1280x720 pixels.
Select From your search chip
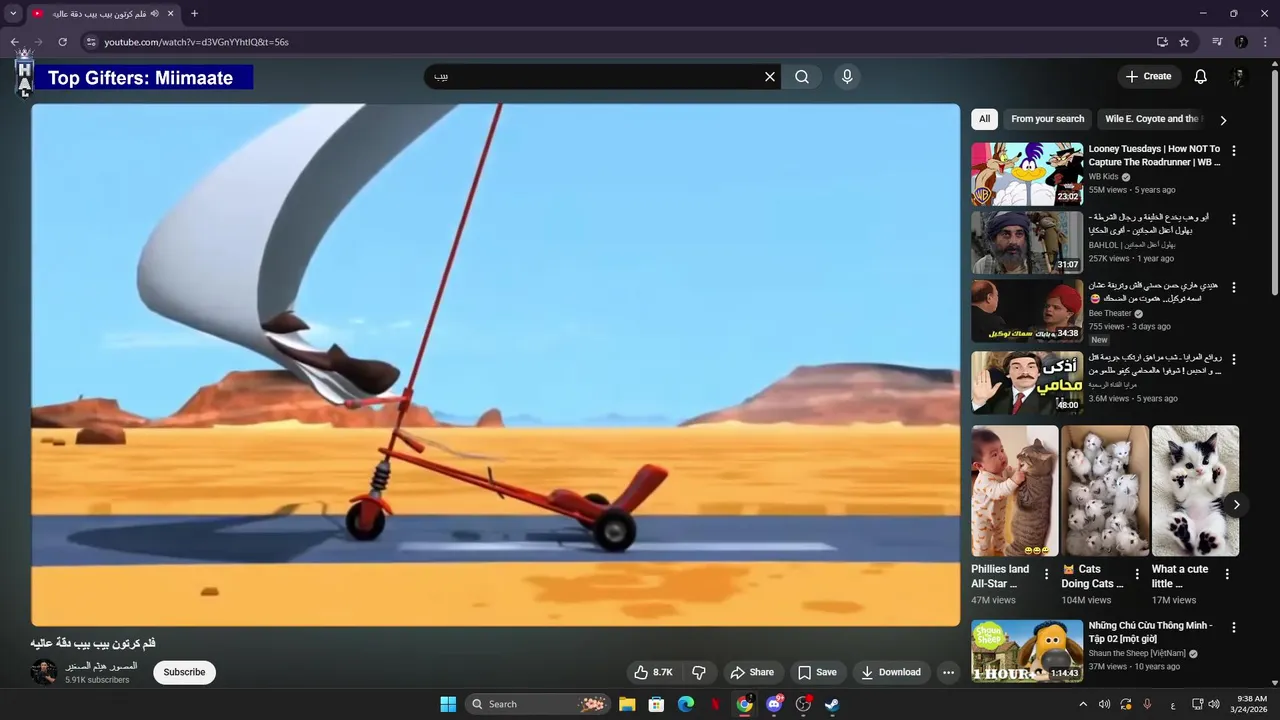pos(1047,119)
